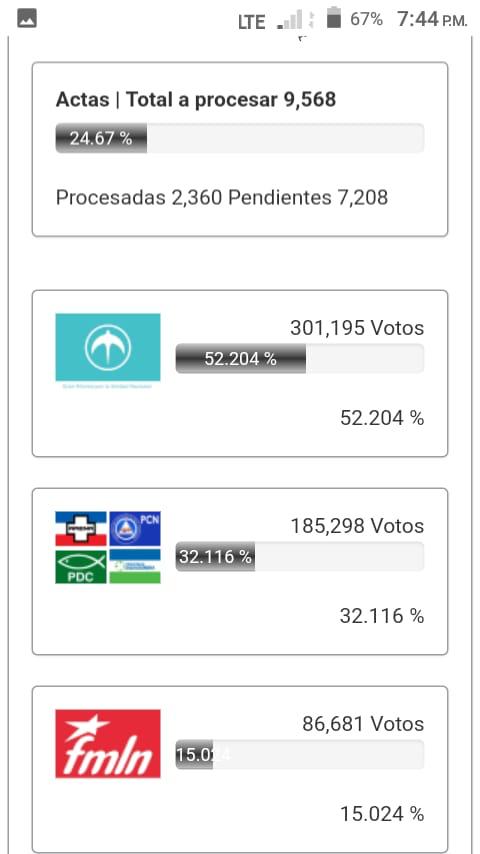Viewport: 480px width, 854px height.
Task: Tap the LTE signal strength icon
Action: [x=289, y=20]
